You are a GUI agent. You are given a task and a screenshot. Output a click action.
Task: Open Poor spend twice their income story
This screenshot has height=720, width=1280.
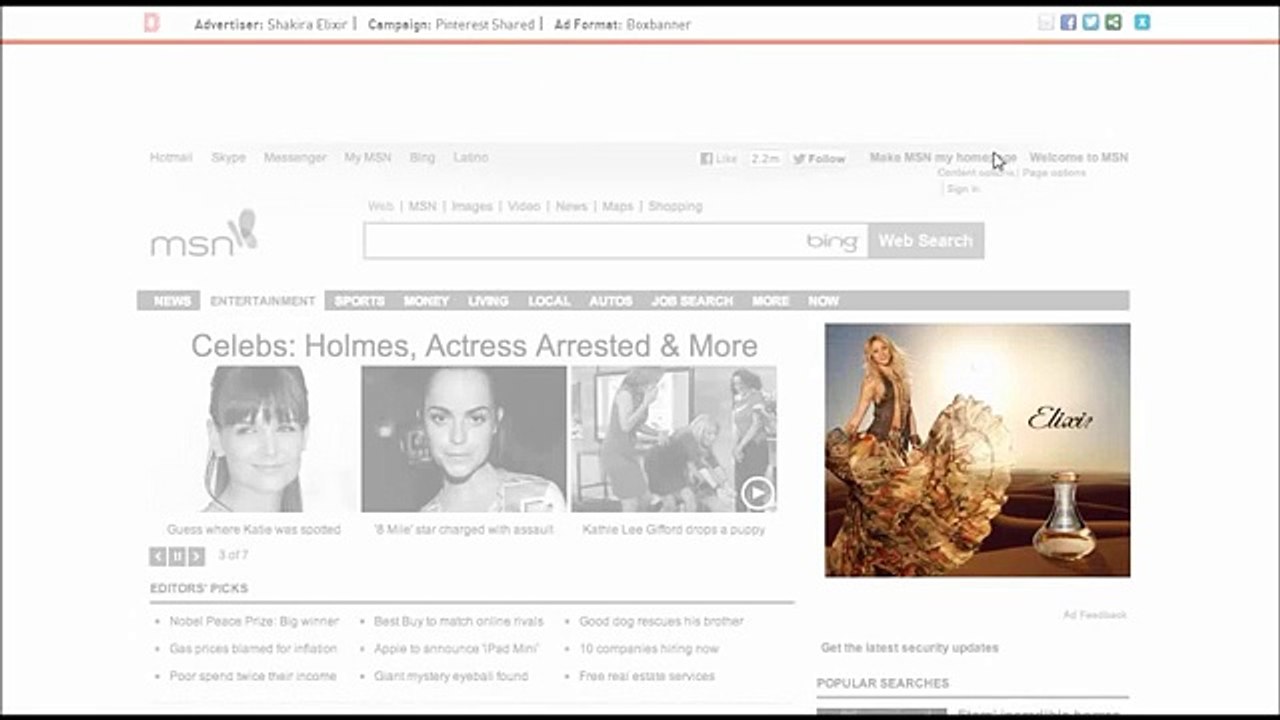(253, 676)
